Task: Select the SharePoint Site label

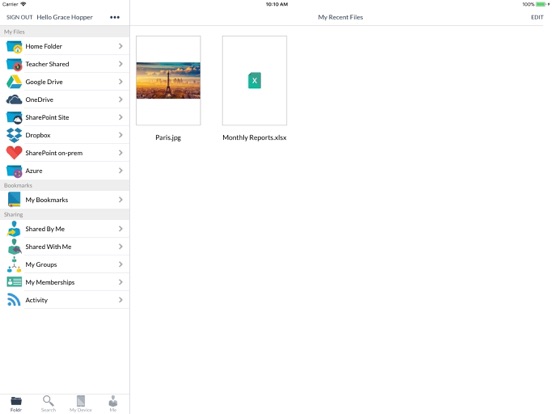Action: 47,117
